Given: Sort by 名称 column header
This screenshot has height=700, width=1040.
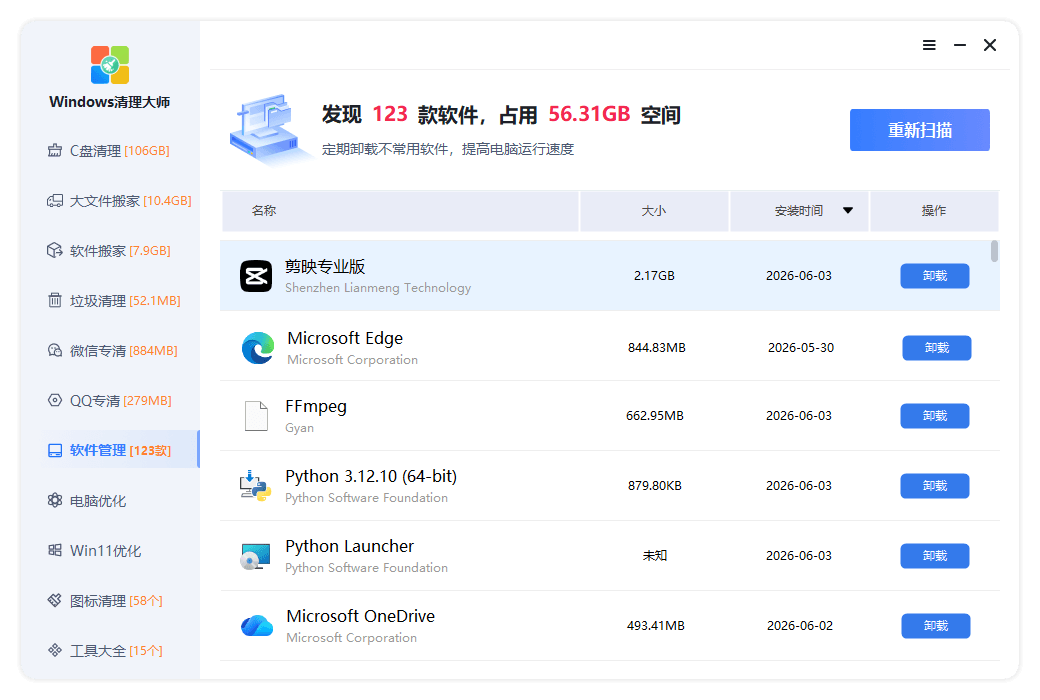Looking at the screenshot, I should point(400,211).
